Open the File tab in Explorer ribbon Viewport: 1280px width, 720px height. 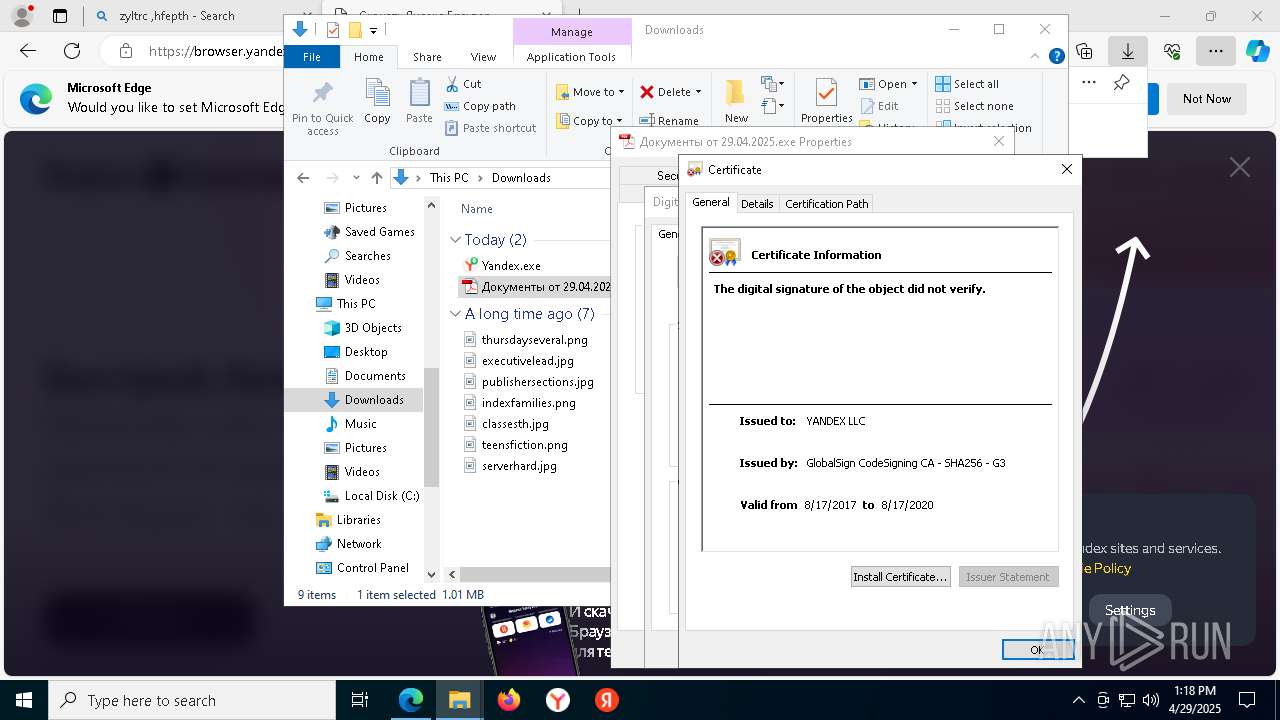pos(312,57)
